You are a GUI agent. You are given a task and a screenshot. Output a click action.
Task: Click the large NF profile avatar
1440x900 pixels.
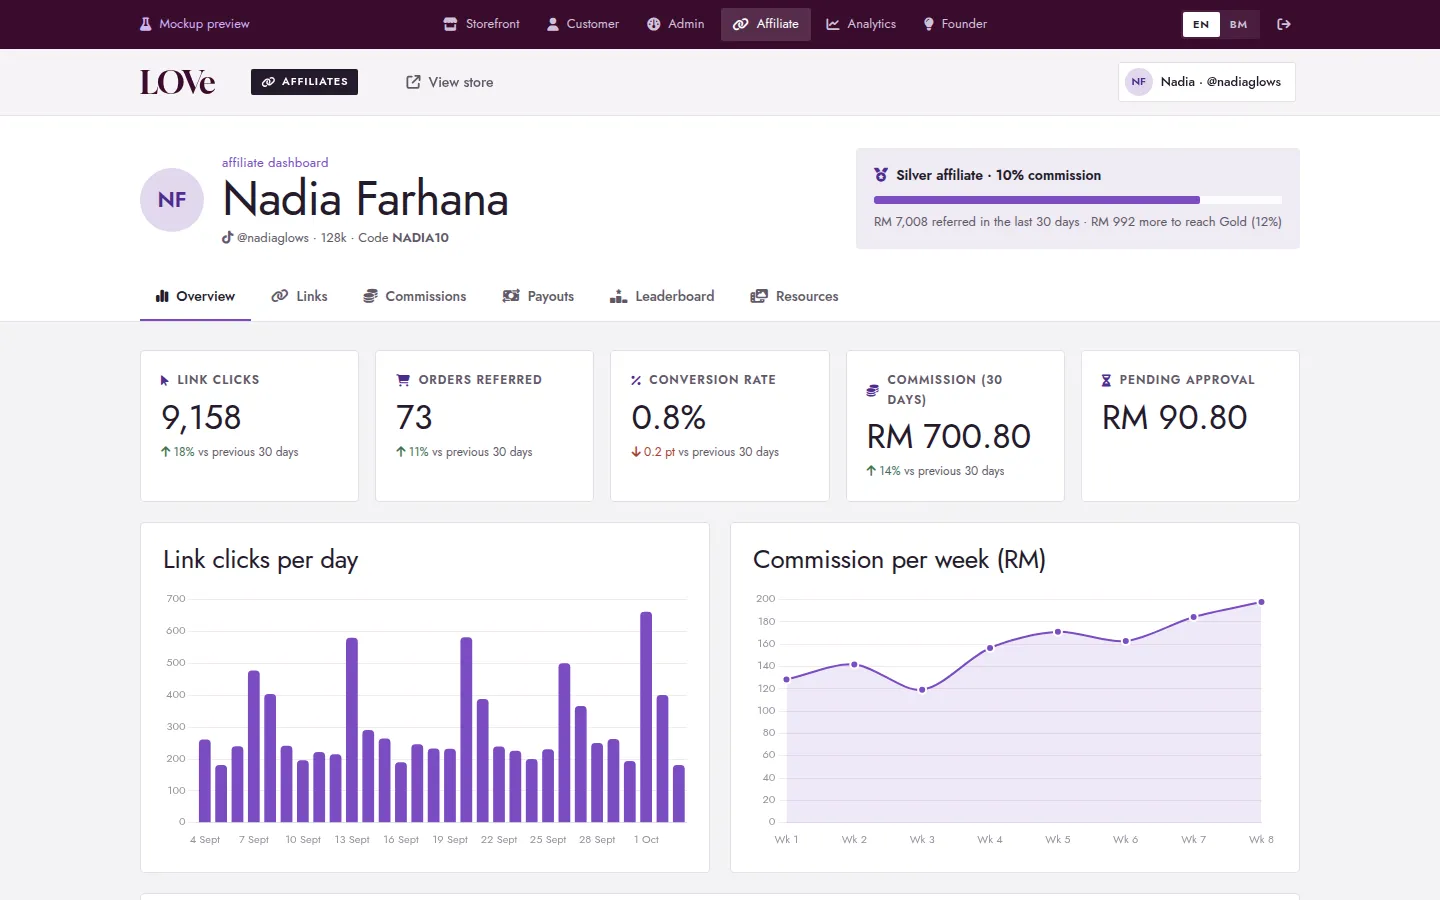172,200
